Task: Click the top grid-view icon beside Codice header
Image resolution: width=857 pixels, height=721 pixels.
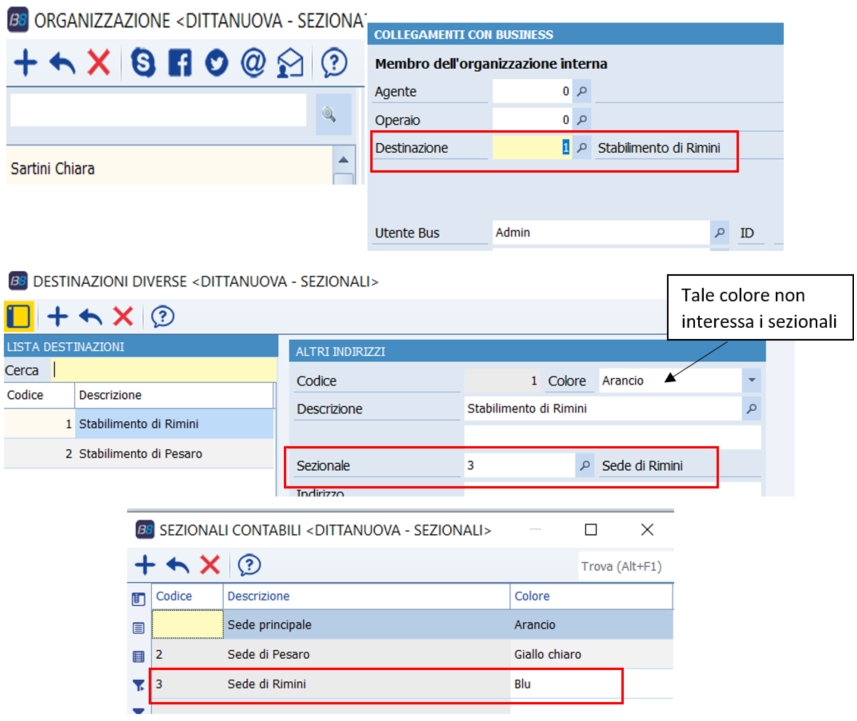Action: coord(139,599)
